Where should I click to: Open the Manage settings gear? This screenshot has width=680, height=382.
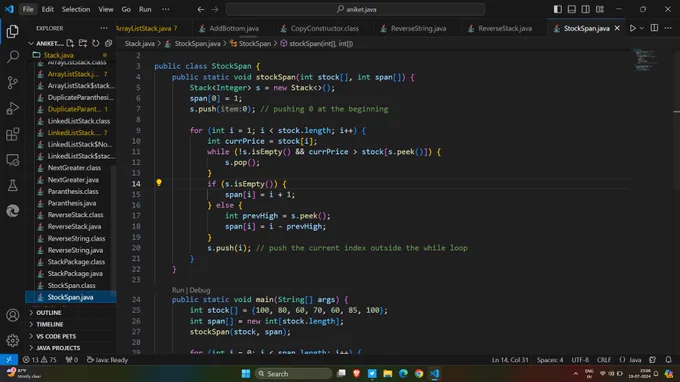pos(13,341)
